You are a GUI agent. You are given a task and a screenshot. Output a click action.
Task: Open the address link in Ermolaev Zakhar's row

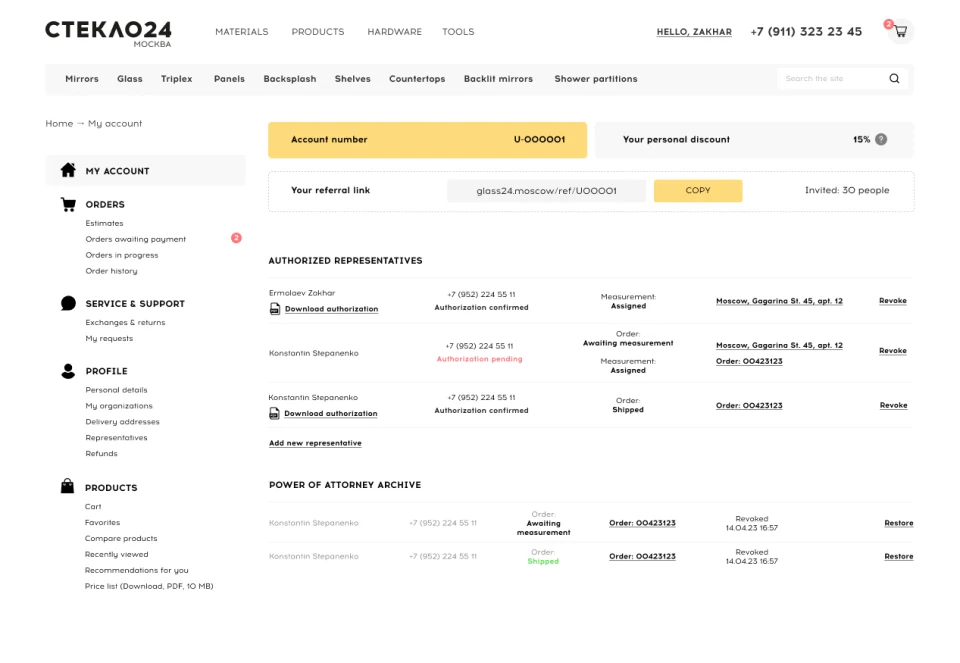point(779,301)
